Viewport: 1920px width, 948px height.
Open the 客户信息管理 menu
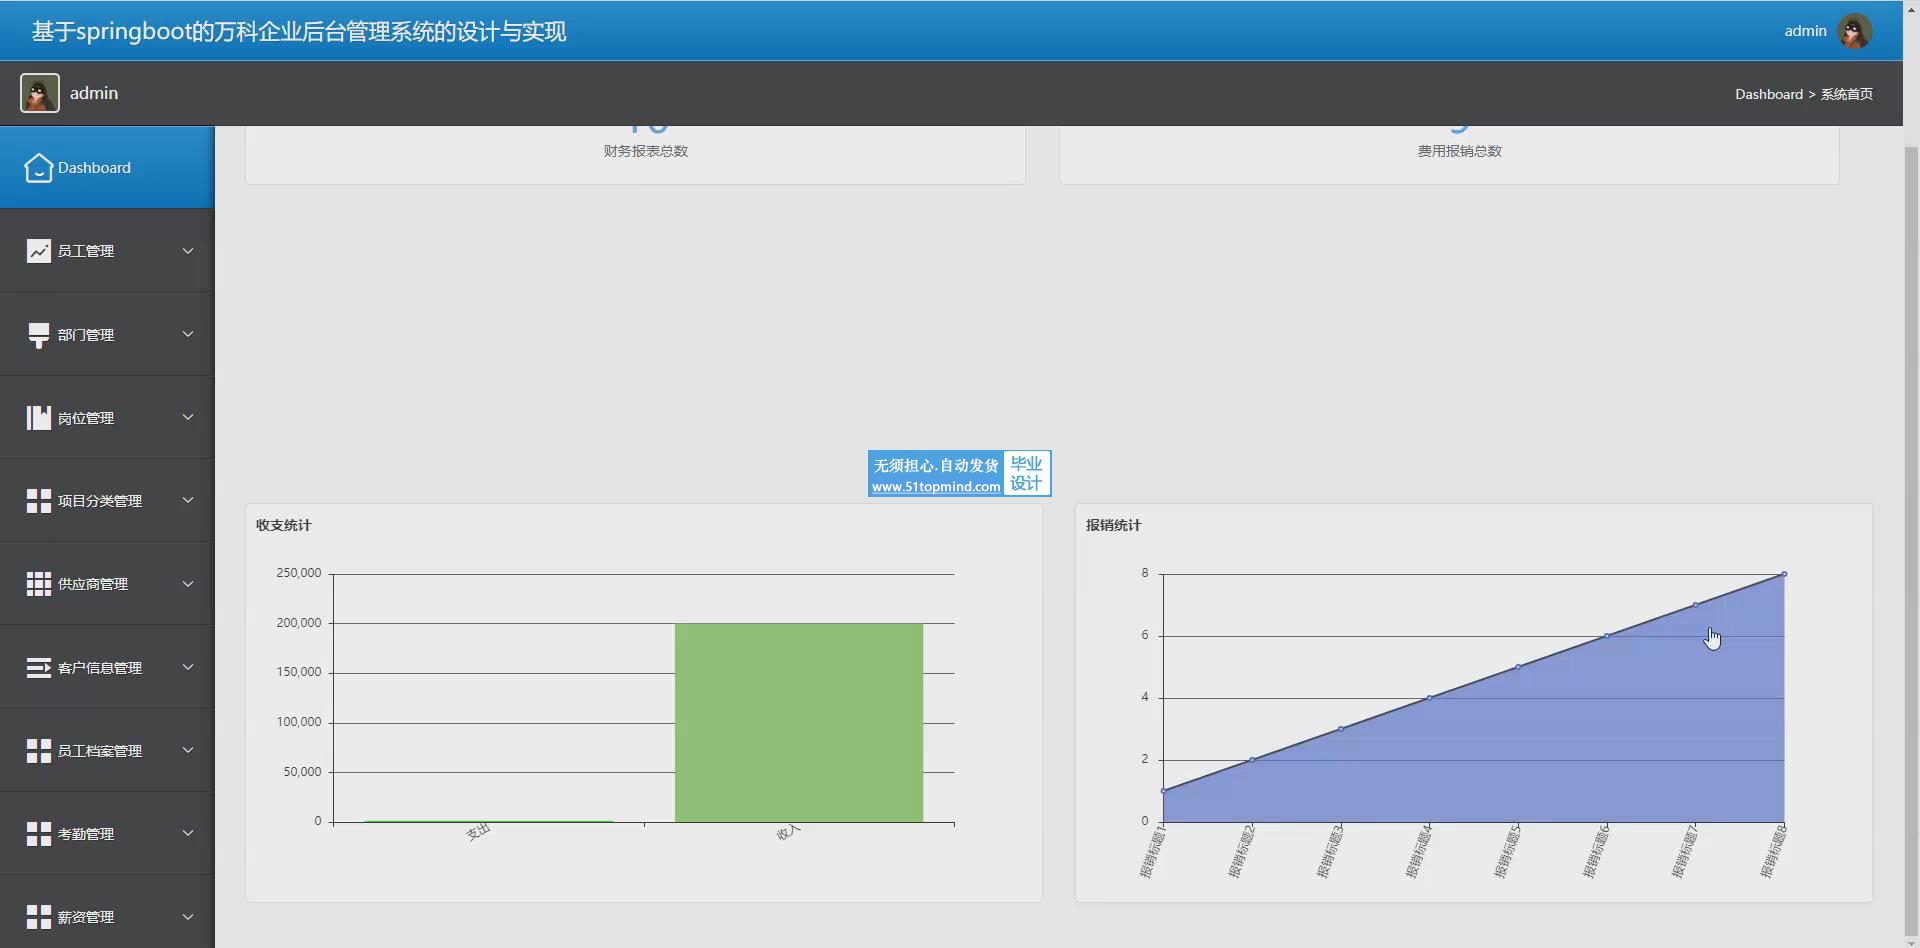(x=107, y=667)
